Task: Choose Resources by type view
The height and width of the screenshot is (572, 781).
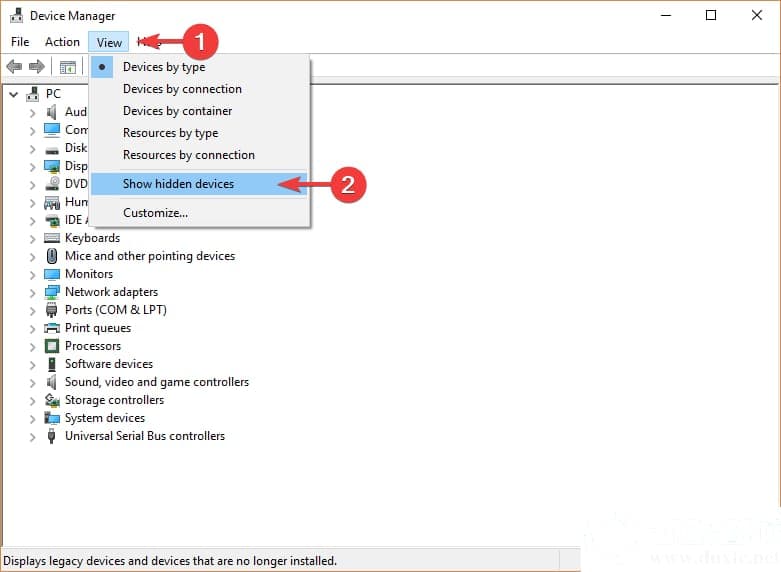Action: click(x=199, y=133)
